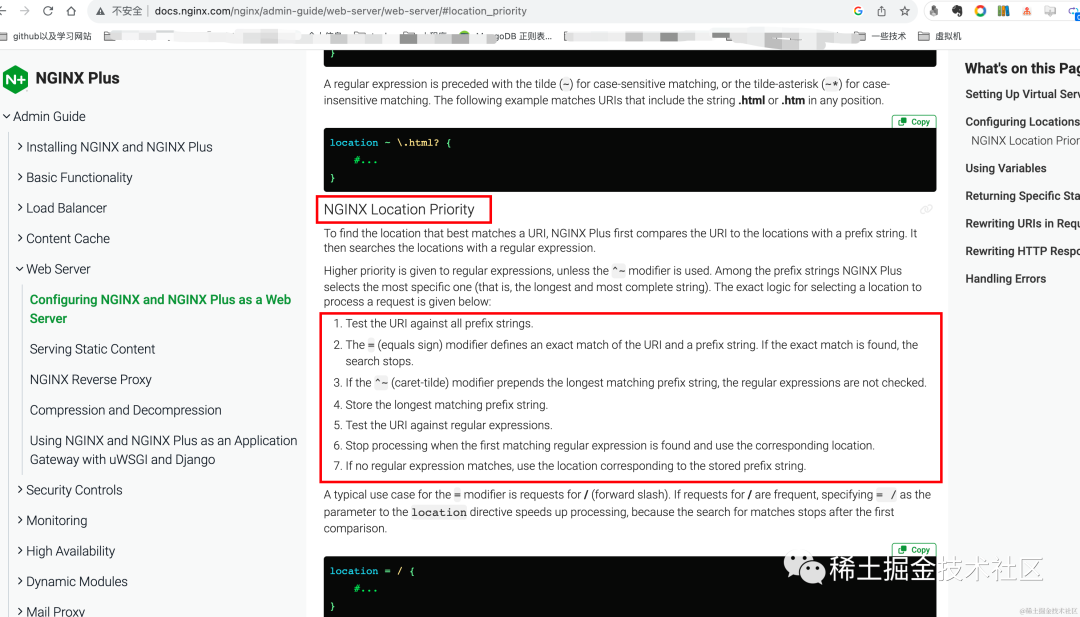1080x617 pixels.
Task: Click the not-secure warning icon in address bar
Action: coord(101,11)
